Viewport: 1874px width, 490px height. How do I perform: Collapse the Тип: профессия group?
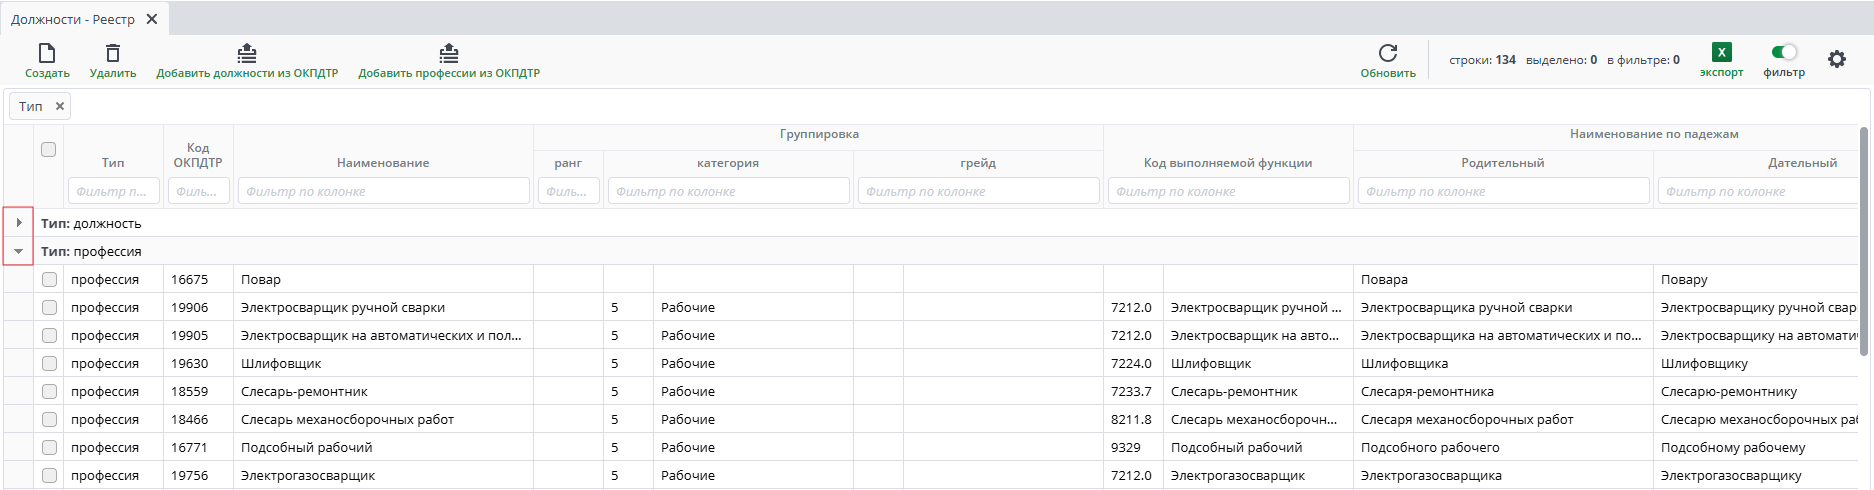pyautogui.click(x=19, y=251)
